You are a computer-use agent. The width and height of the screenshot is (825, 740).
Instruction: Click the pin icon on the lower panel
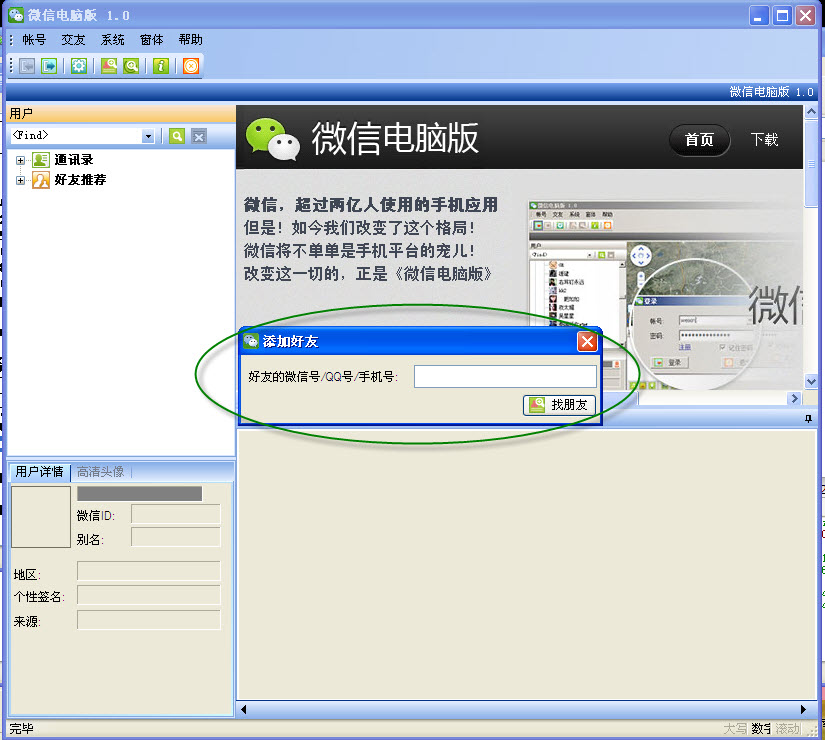pyautogui.click(x=809, y=420)
